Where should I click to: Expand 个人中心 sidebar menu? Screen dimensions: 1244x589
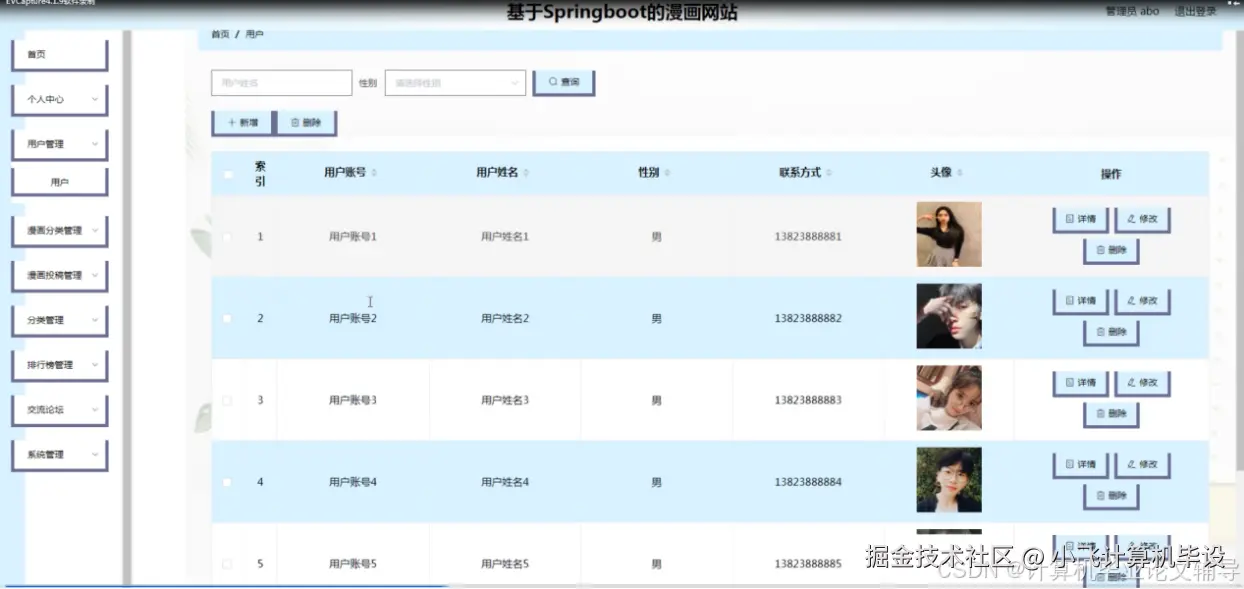click(59, 99)
